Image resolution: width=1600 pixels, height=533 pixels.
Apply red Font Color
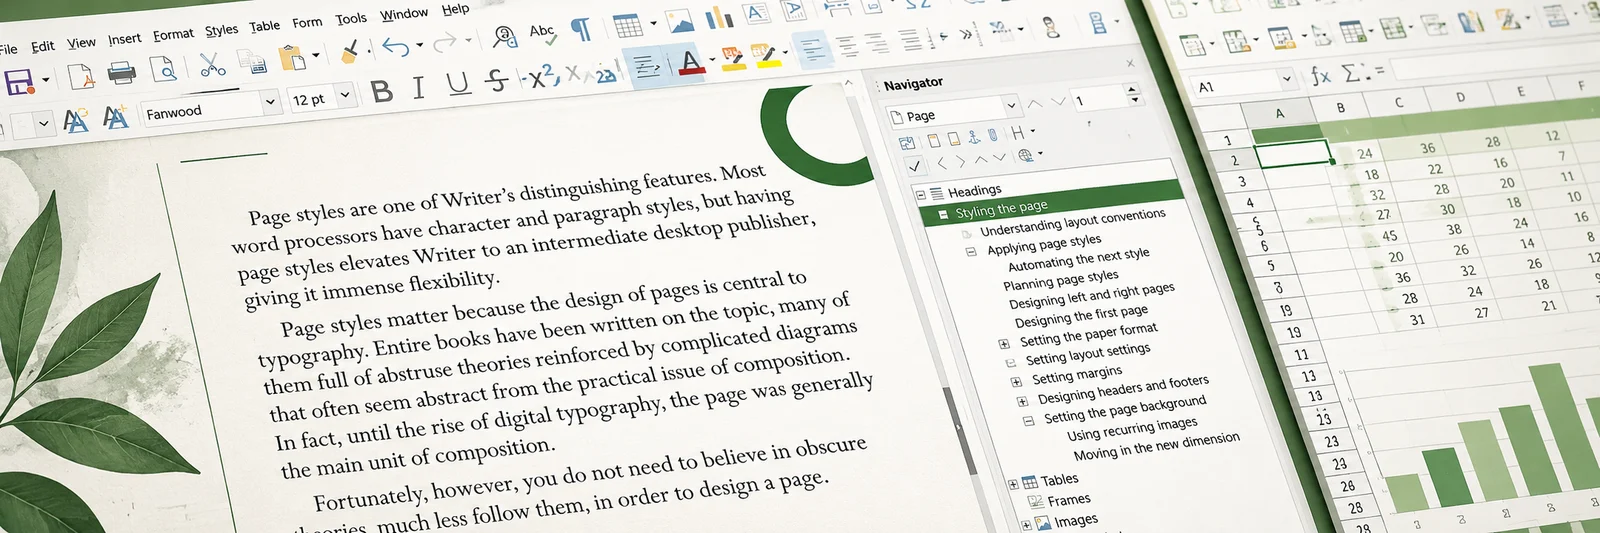pos(691,63)
